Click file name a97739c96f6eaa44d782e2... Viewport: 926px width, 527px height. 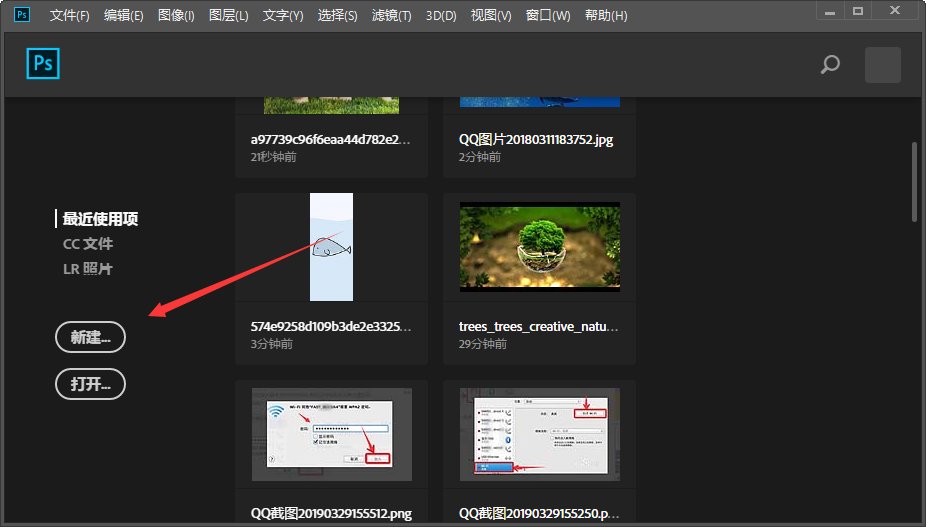click(x=330, y=139)
